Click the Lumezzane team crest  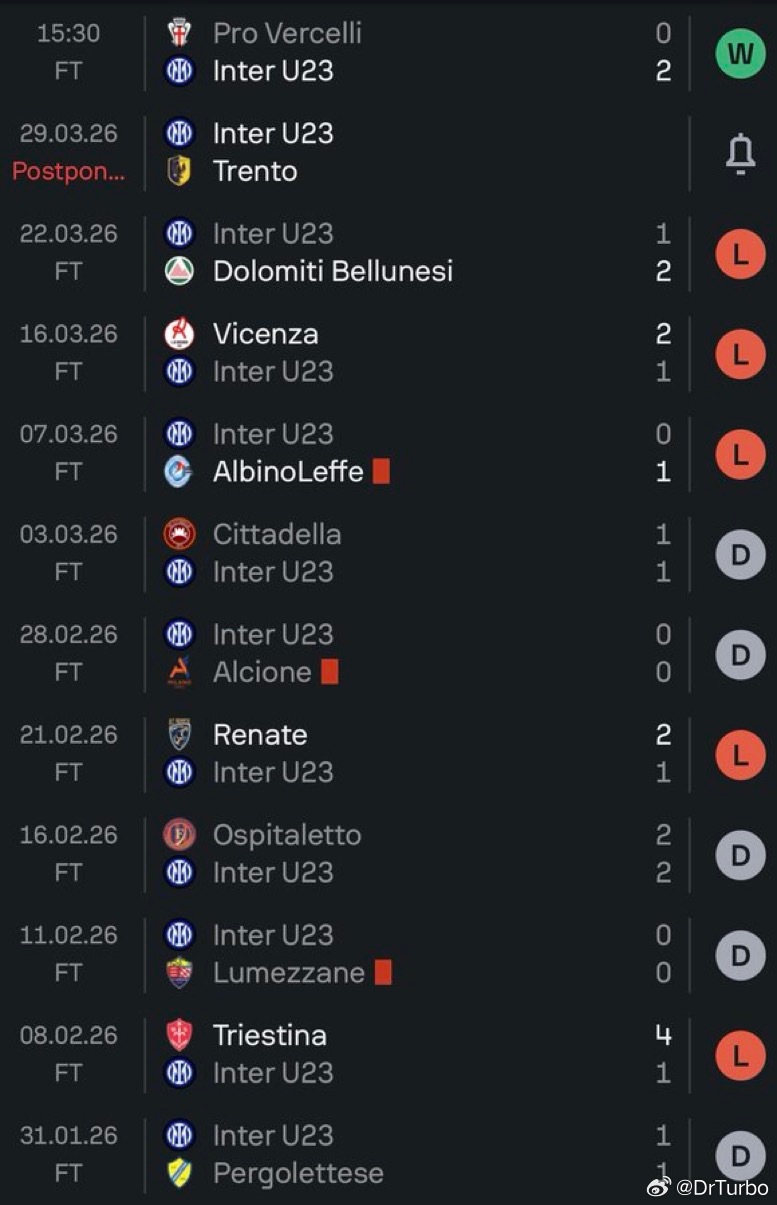(x=179, y=973)
